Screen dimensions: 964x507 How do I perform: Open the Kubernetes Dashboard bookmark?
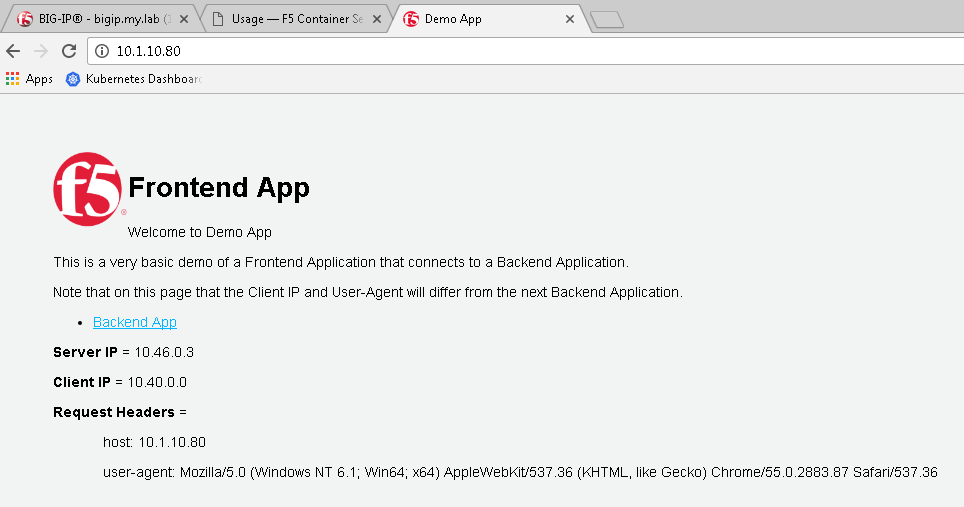point(134,79)
